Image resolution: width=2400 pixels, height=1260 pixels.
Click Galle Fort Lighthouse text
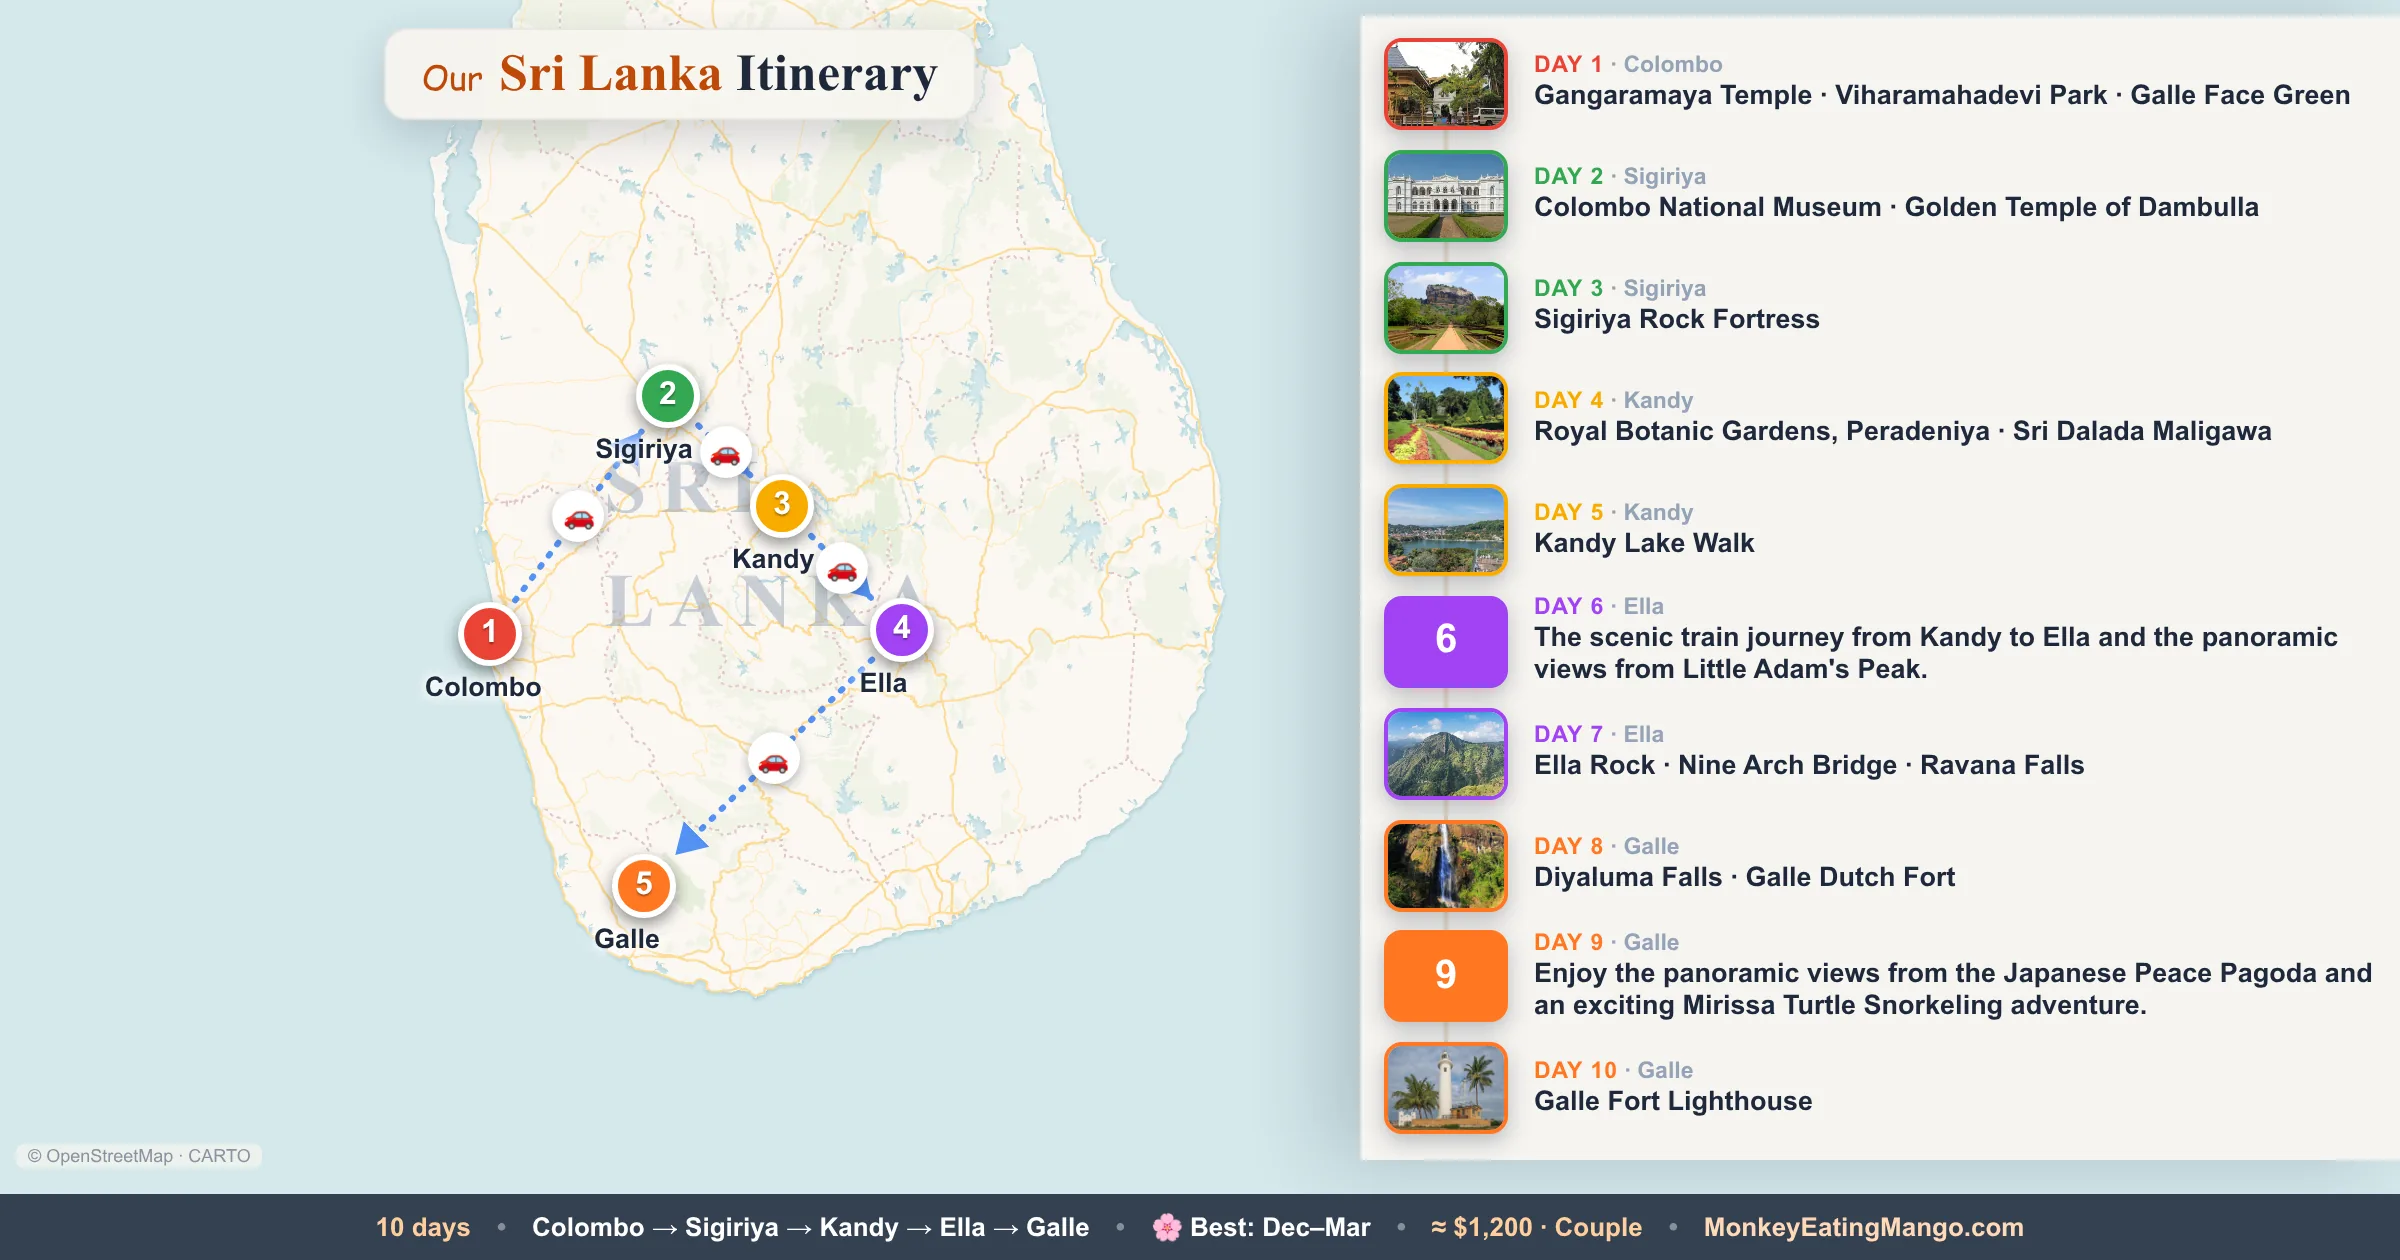1673,1101
